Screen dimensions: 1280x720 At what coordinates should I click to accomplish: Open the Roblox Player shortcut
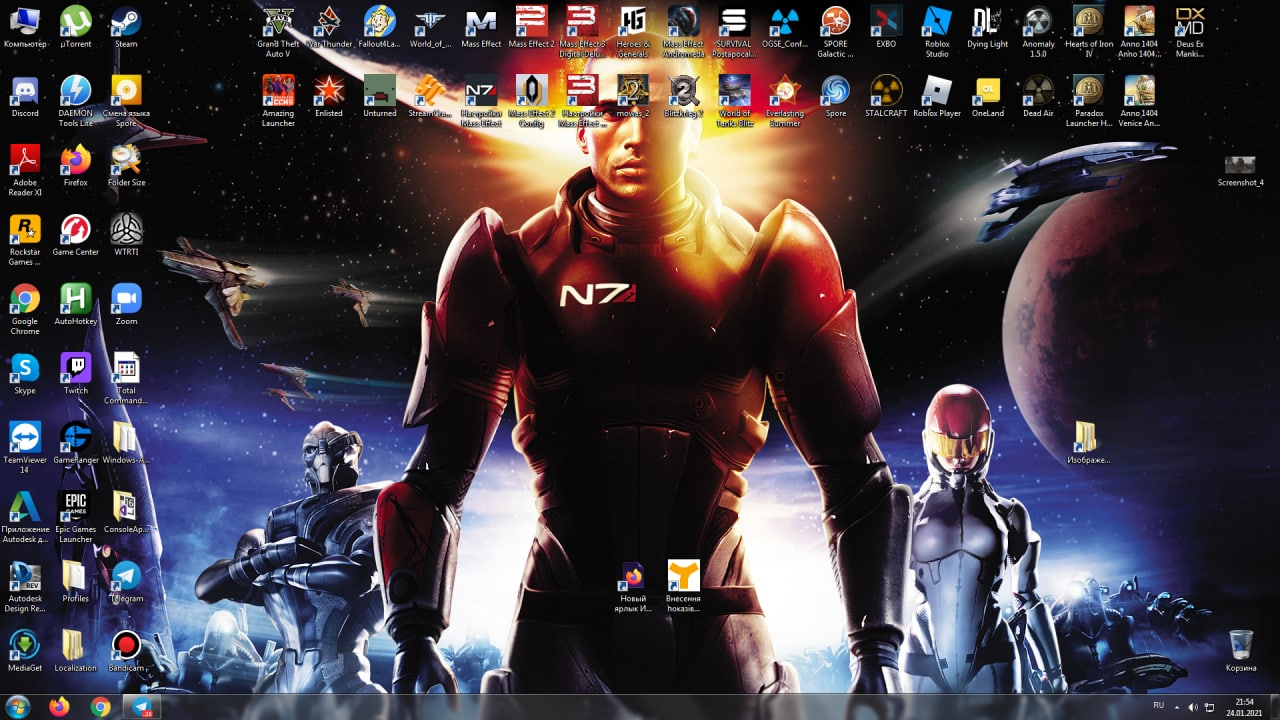point(937,96)
